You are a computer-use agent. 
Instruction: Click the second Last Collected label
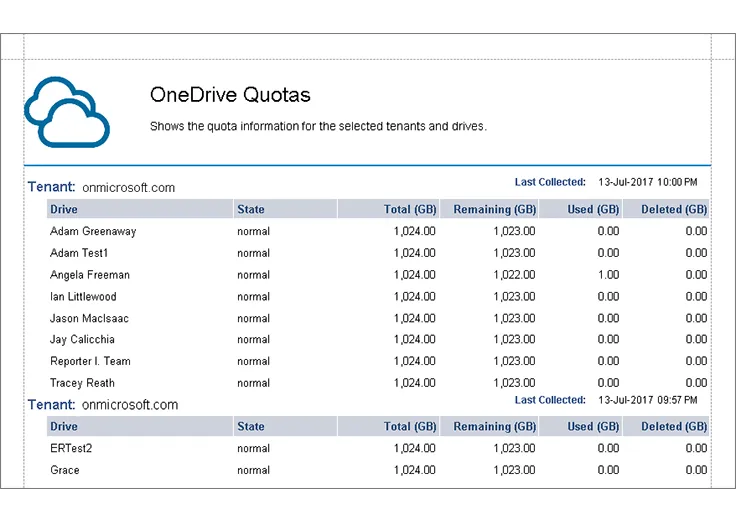pos(550,400)
